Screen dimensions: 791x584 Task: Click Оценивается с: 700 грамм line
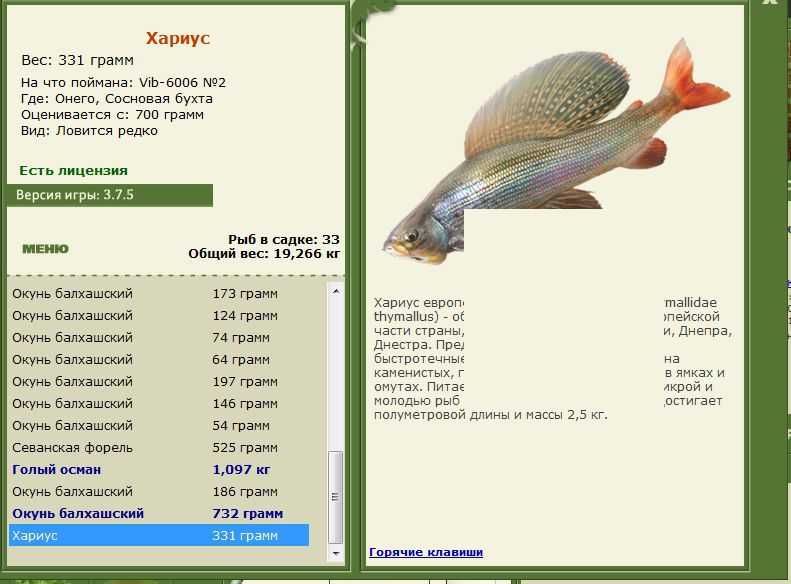(x=112, y=115)
